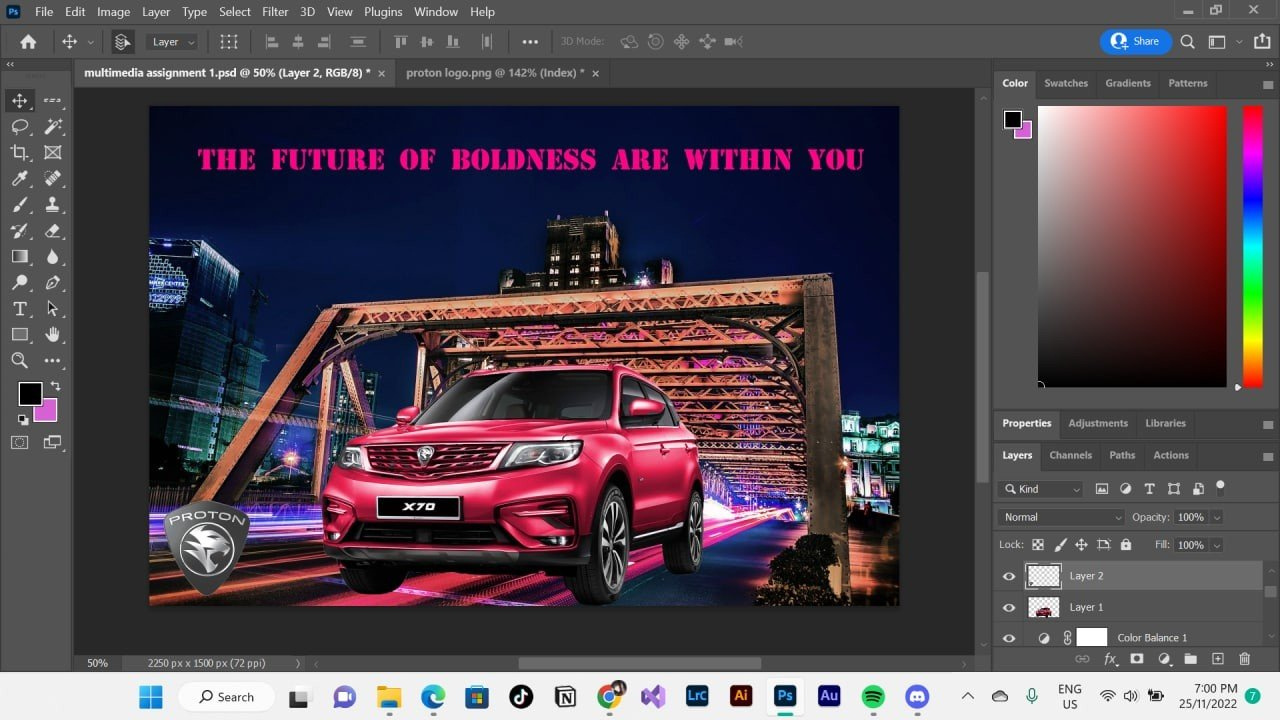Hide Layer 2 using eye icon
1280x720 pixels.
coord(1009,576)
